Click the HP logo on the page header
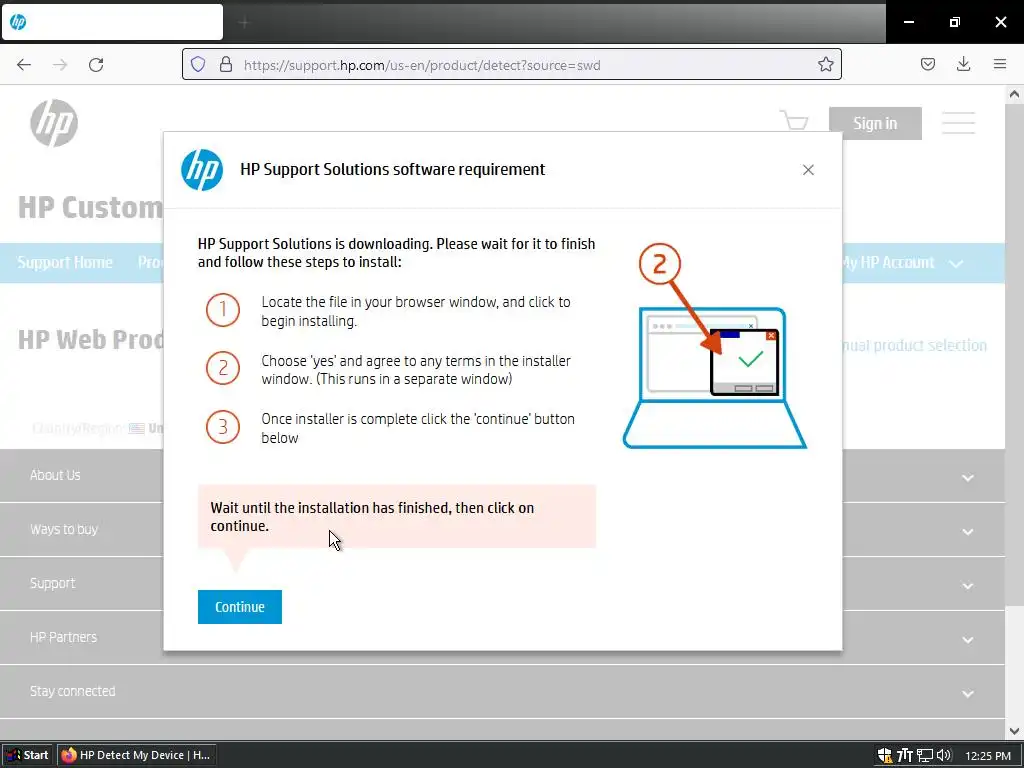This screenshot has height=768, width=1024. point(54,123)
